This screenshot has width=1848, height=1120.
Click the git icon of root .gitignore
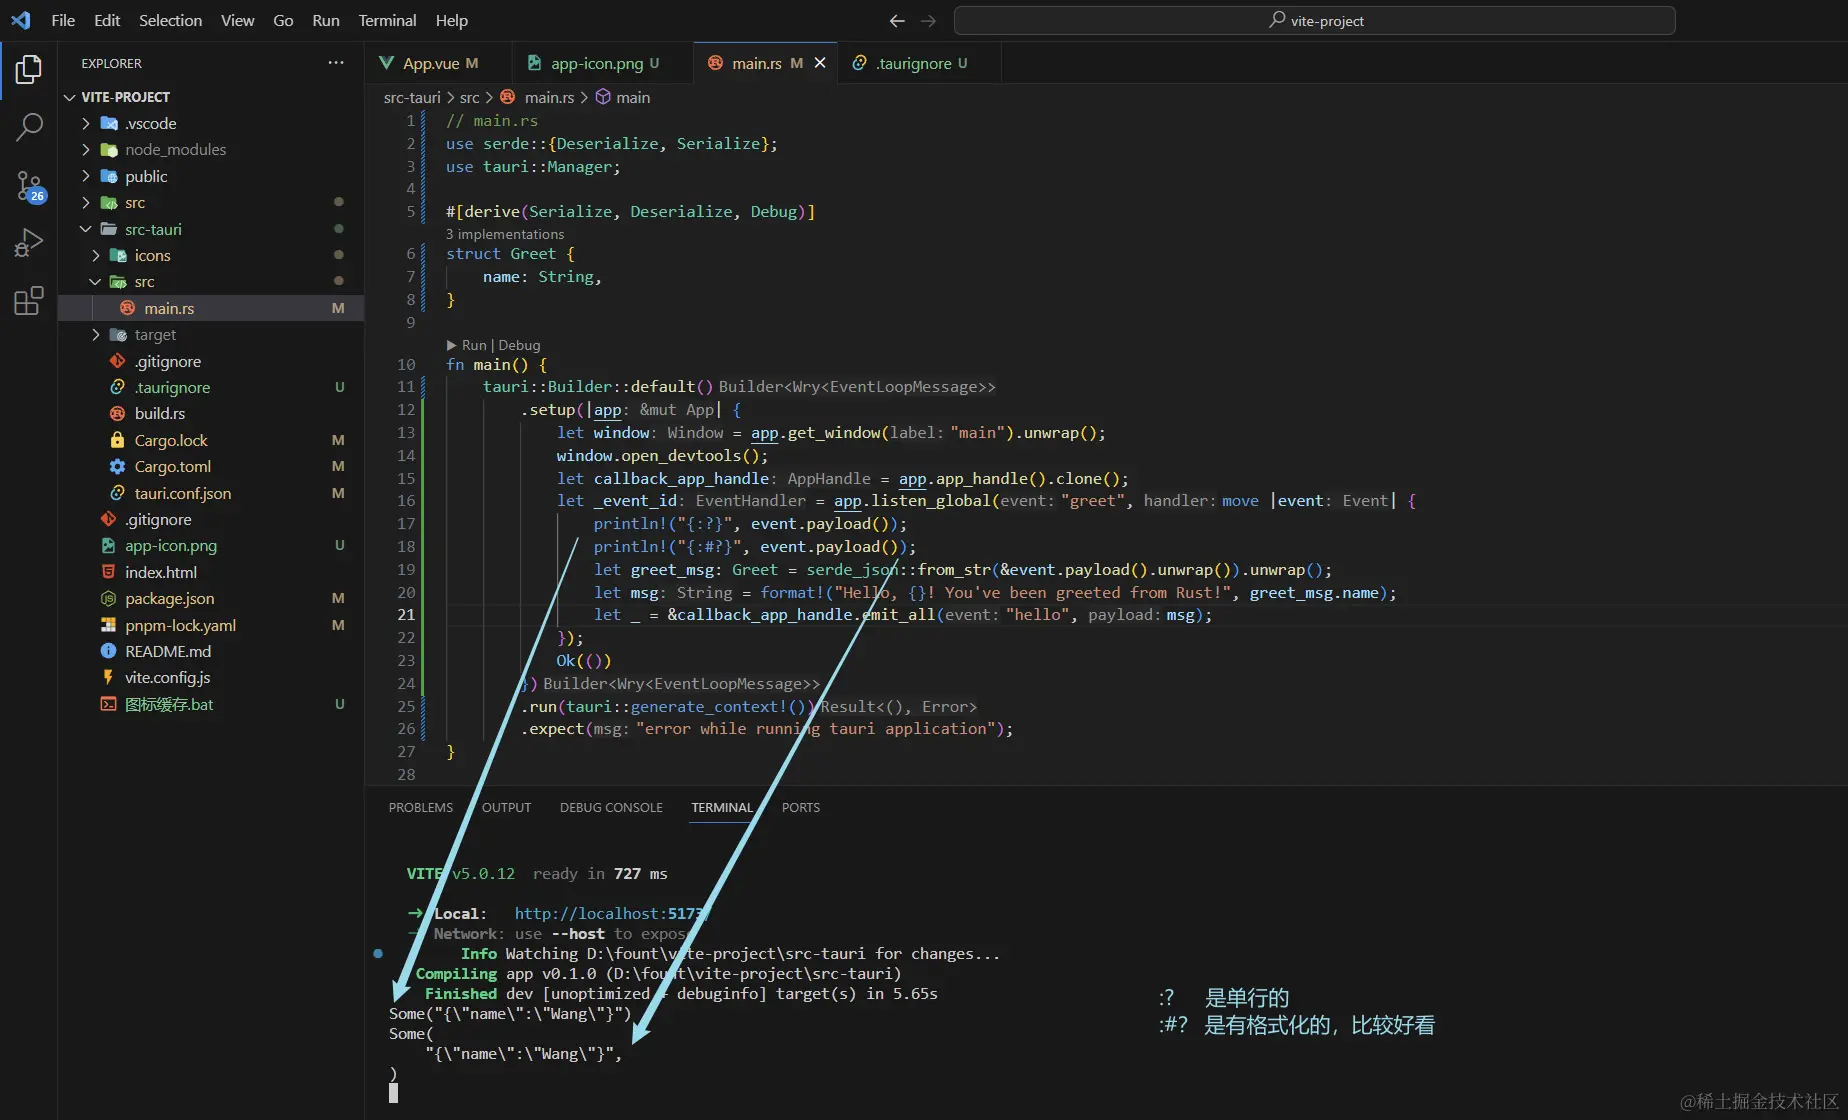pyautogui.click(x=108, y=519)
